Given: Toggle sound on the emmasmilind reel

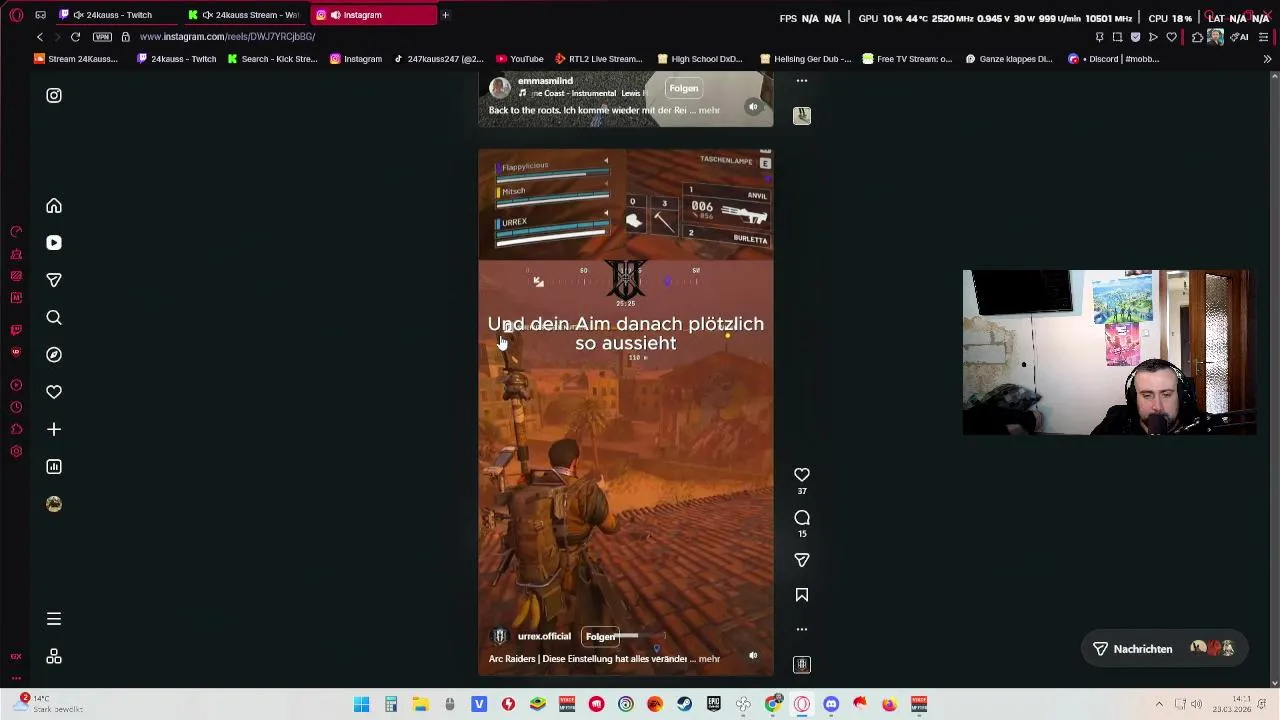Looking at the screenshot, I should click(x=753, y=107).
